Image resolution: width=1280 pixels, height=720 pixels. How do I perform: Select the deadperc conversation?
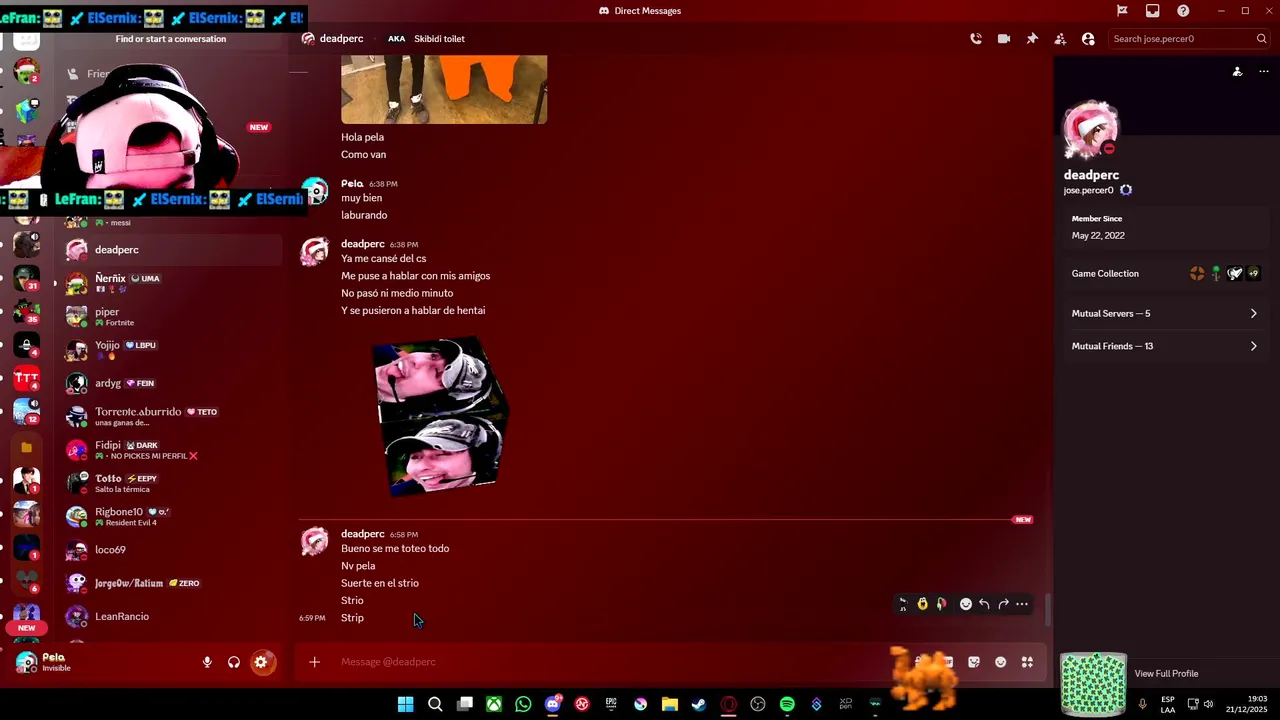pos(173,250)
